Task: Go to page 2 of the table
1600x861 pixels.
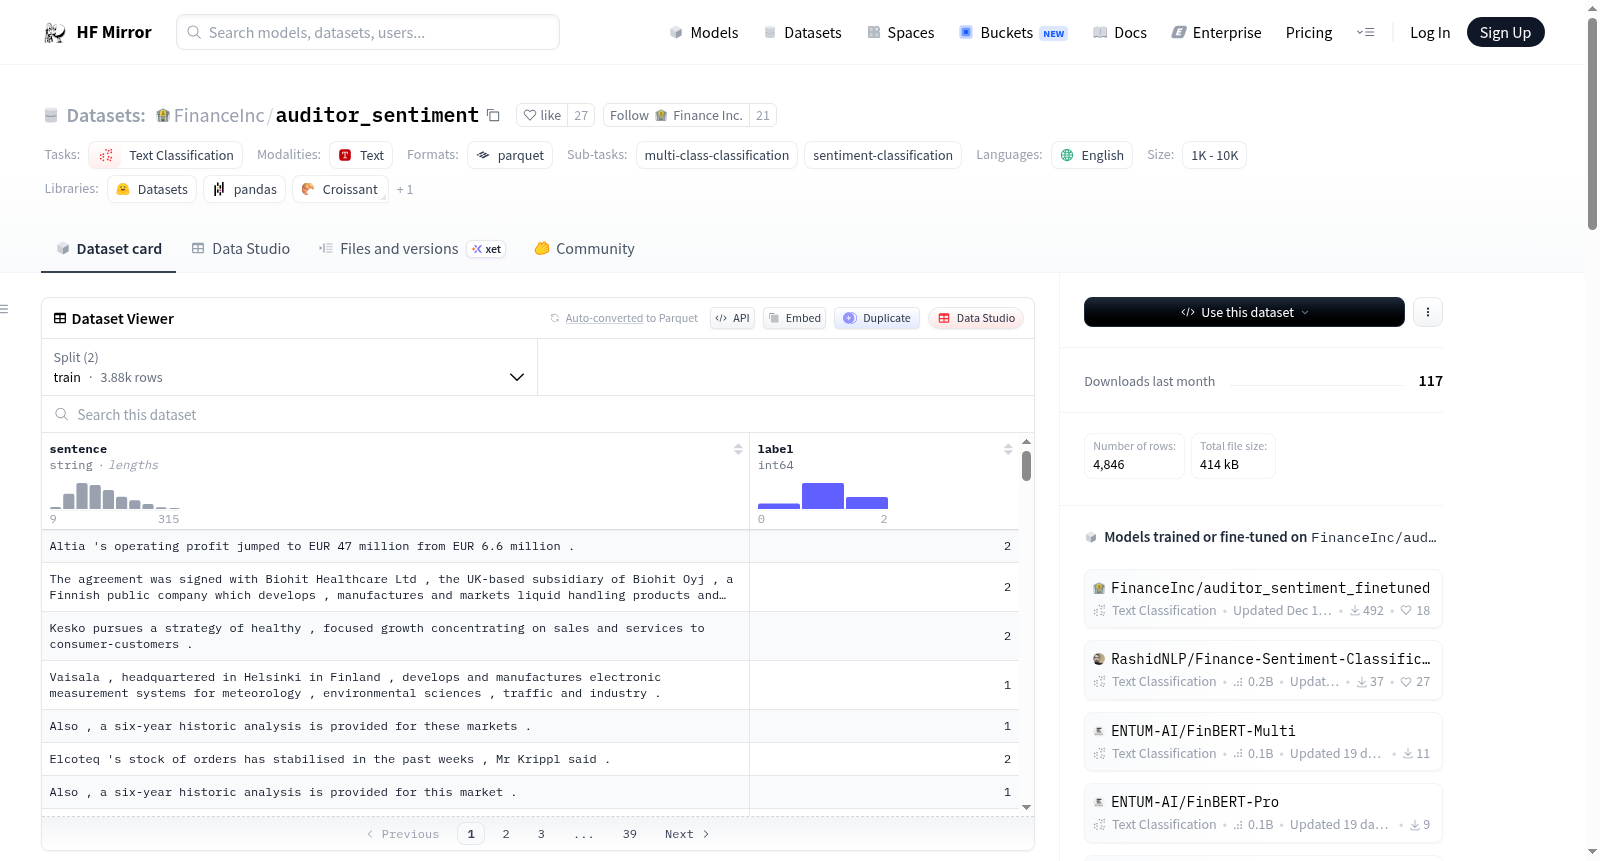Action: (506, 834)
